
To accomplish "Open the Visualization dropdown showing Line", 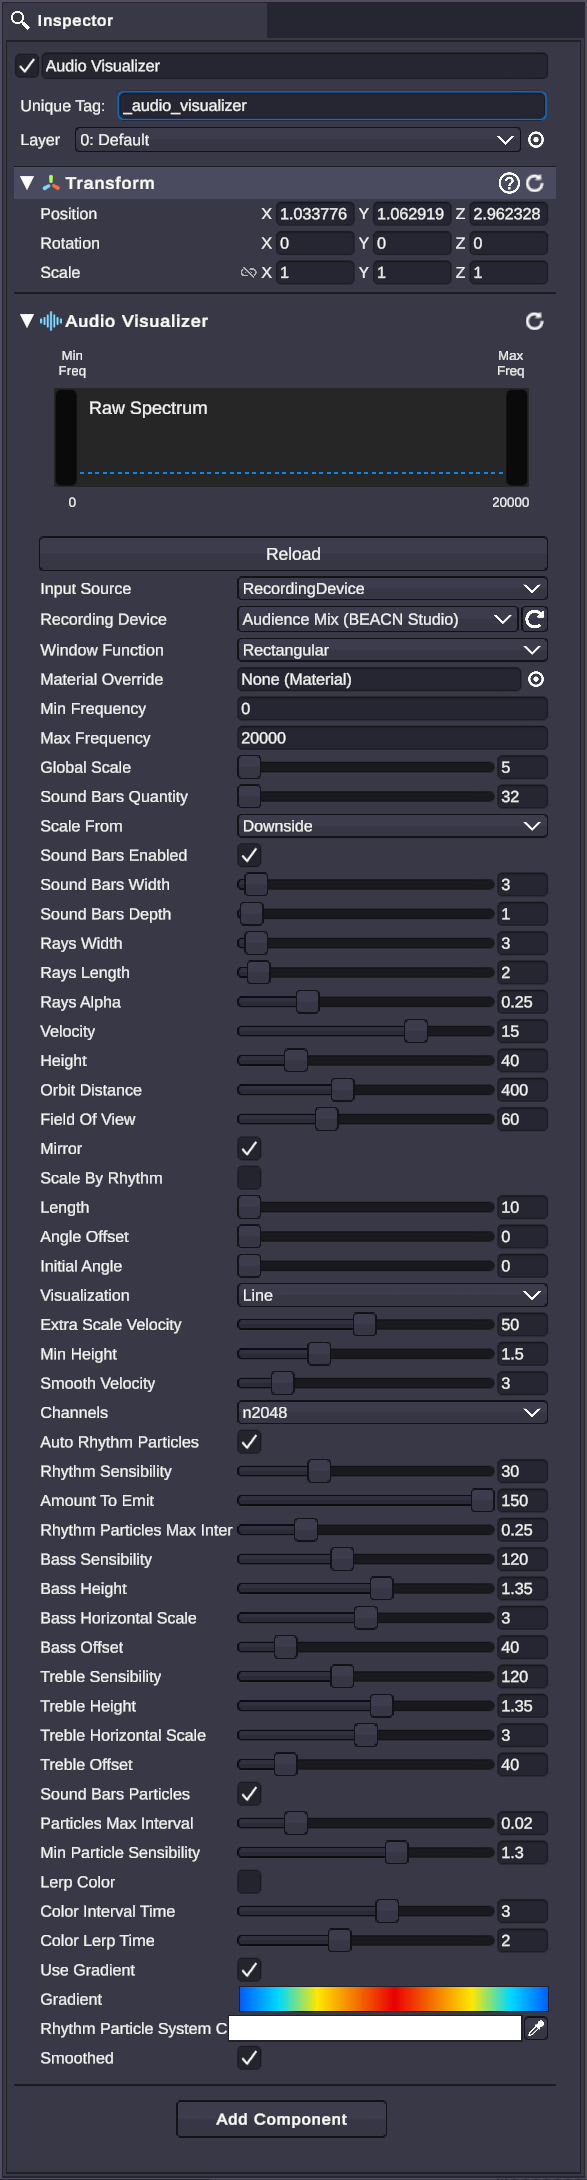I will (390, 1295).
